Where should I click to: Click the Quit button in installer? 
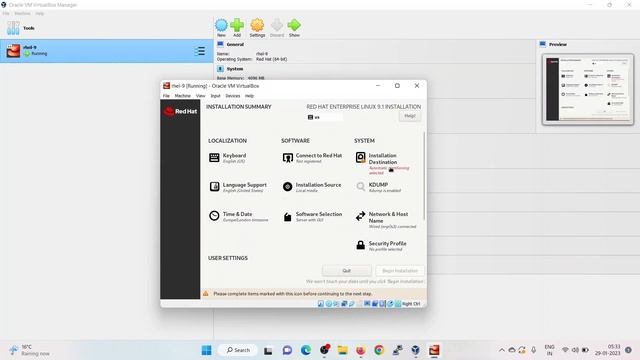(x=347, y=271)
